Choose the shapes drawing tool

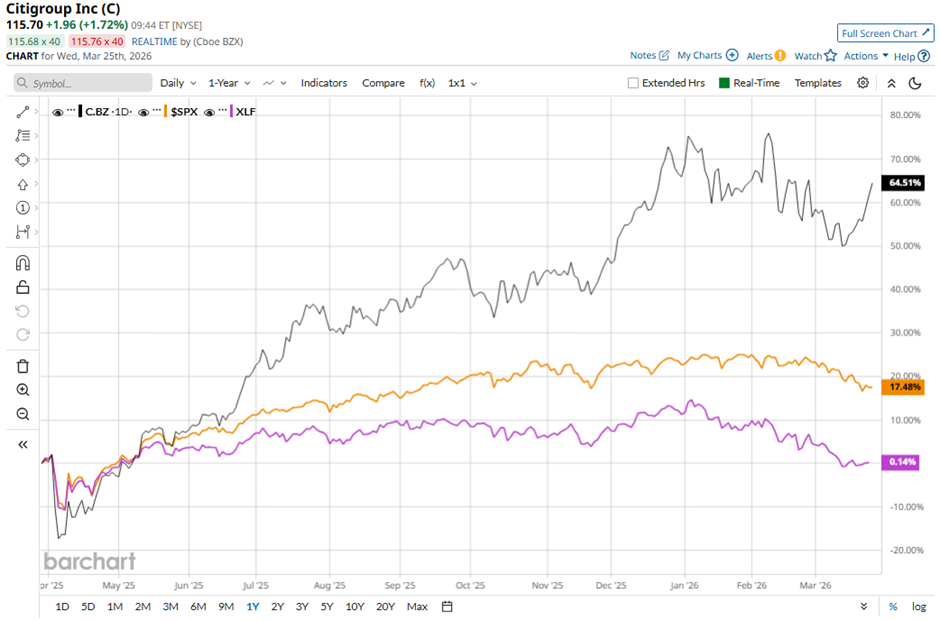click(23, 160)
